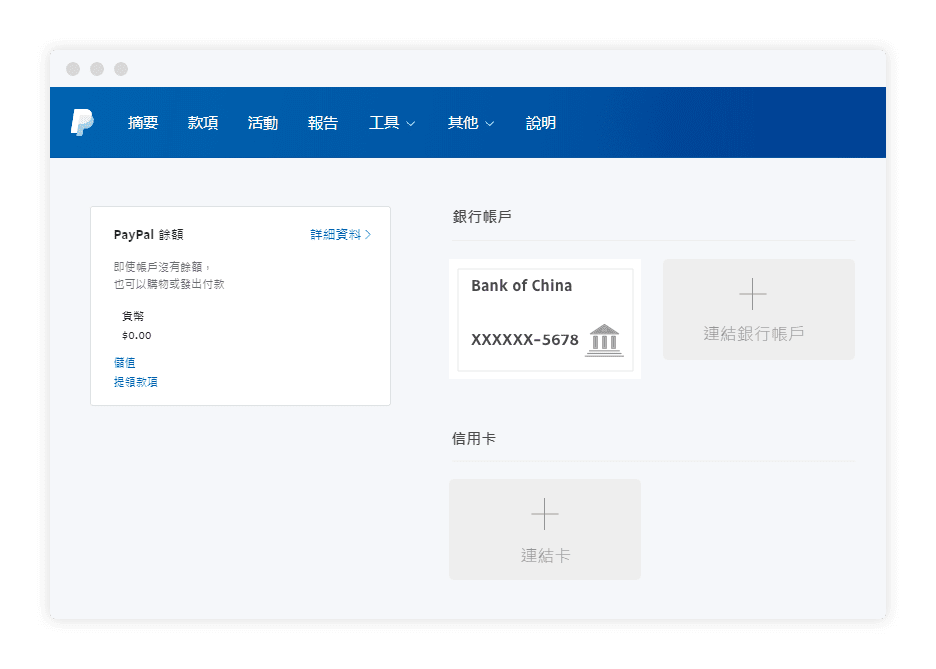The height and width of the screenshot is (669, 936).
Task: Click the 連結銀行帳戶 label text
Action: point(753,334)
